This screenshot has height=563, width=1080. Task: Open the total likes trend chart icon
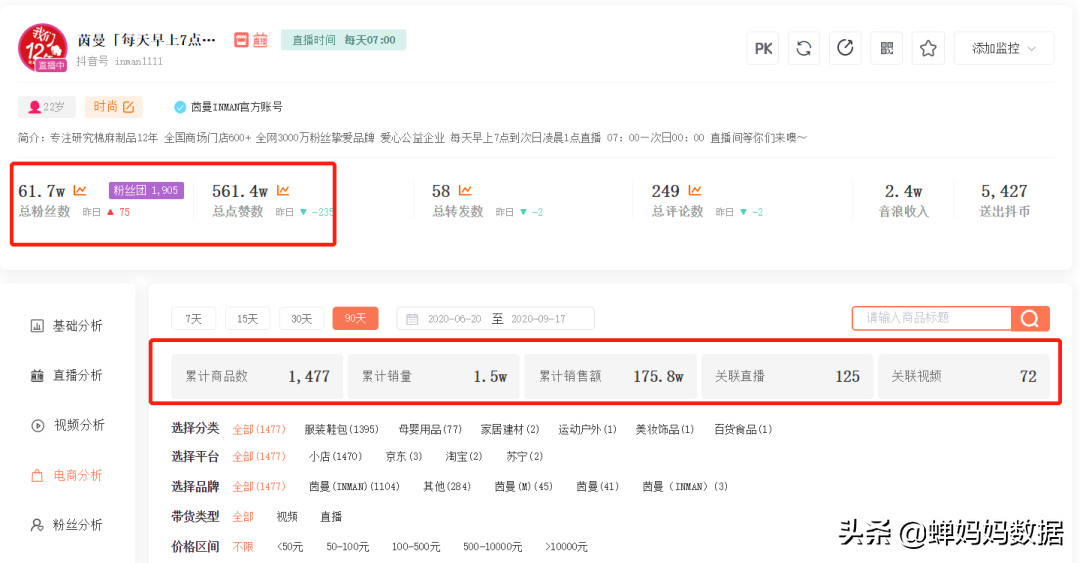pos(283,190)
